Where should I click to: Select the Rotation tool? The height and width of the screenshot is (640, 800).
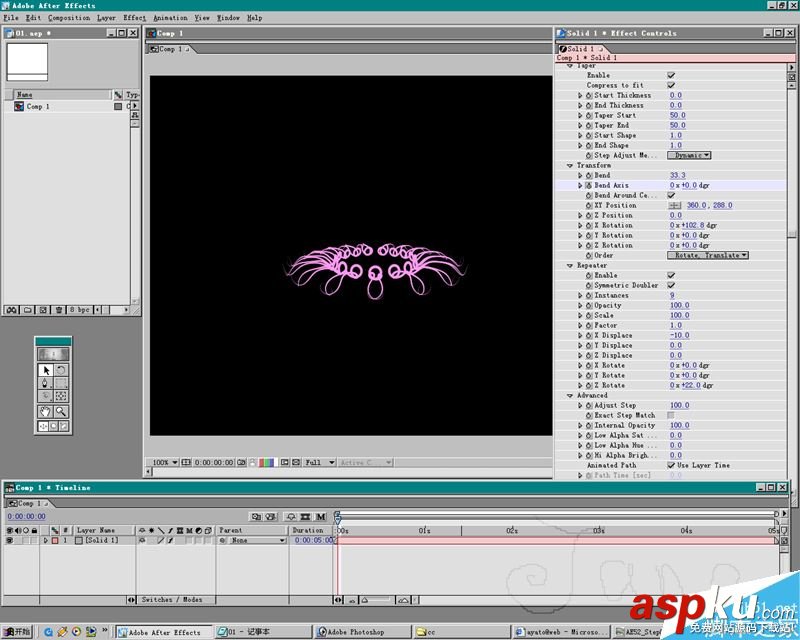point(61,370)
